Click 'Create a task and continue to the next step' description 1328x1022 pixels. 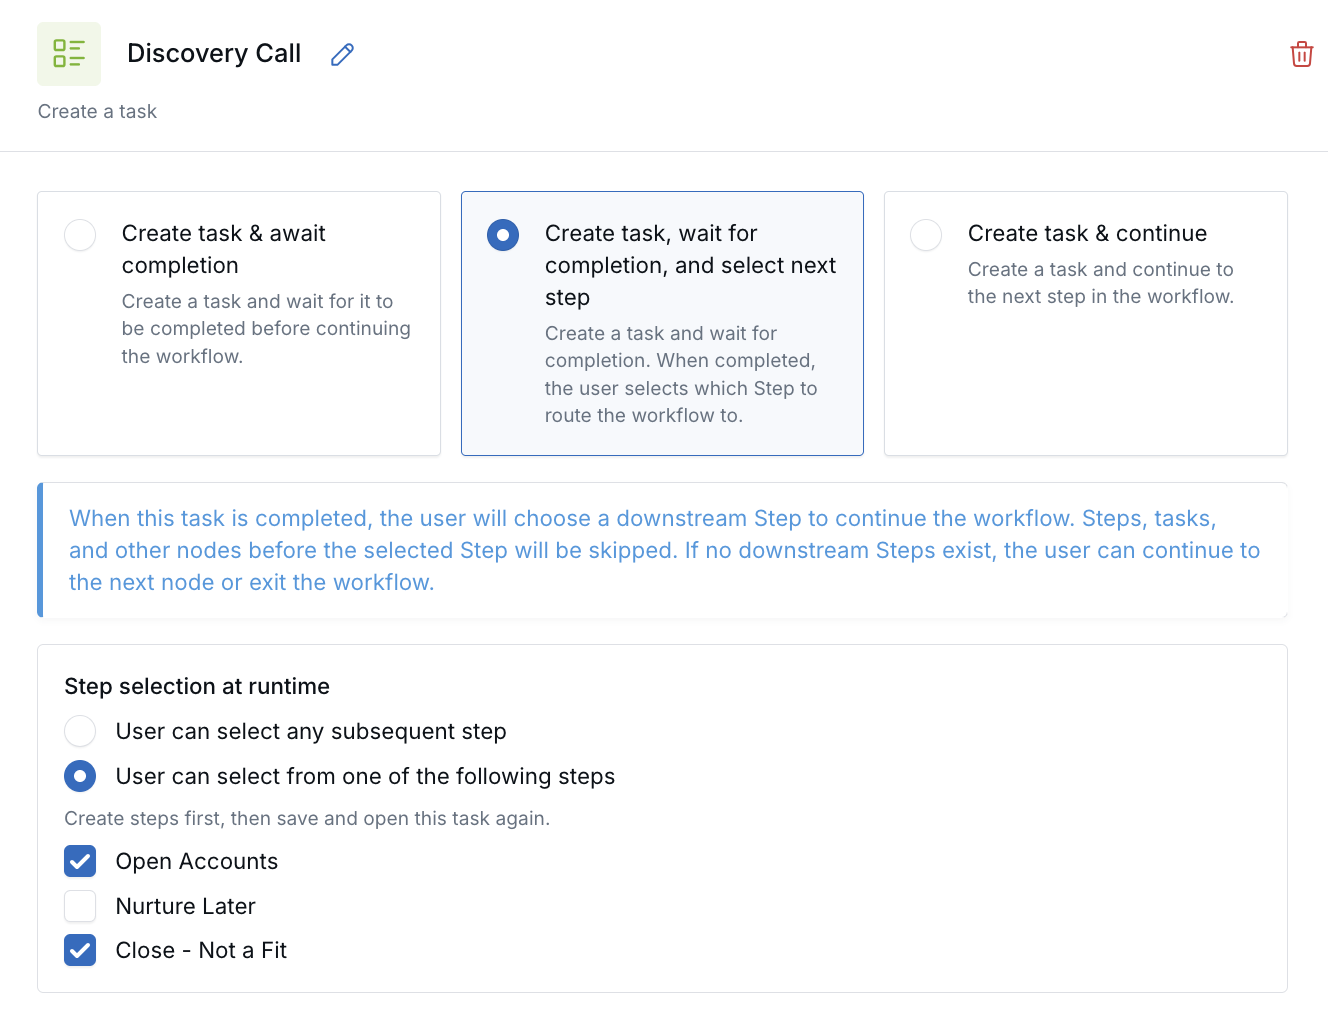click(x=1101, y=283)
